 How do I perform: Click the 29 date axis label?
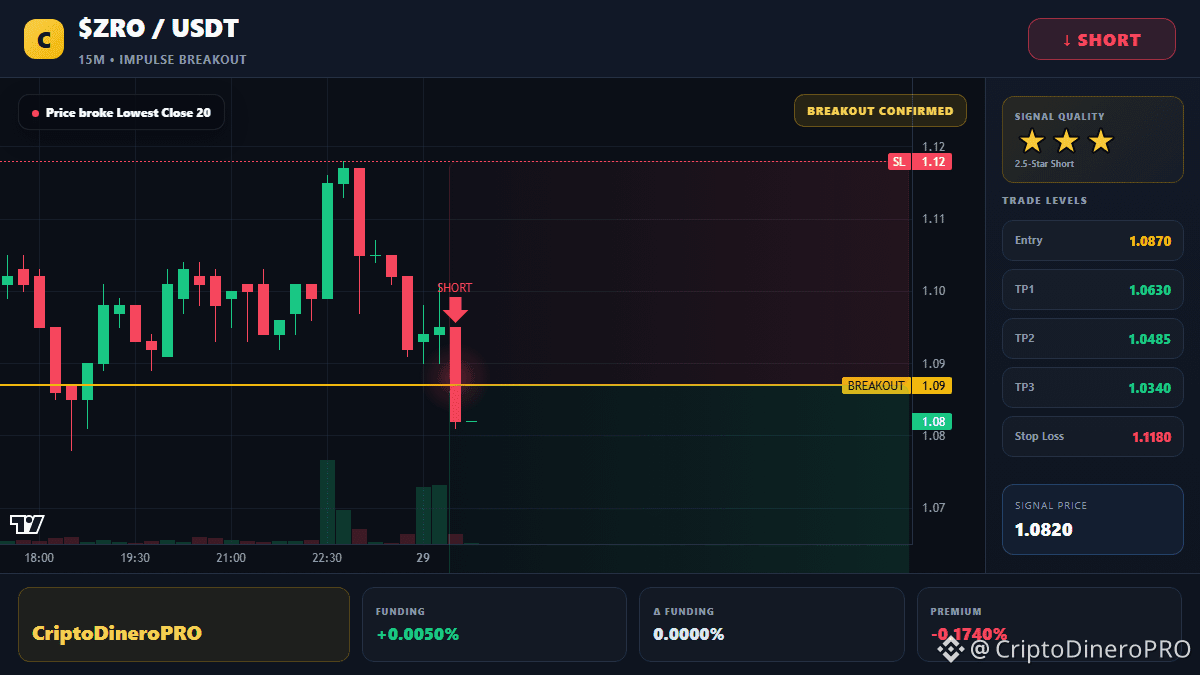423,558
